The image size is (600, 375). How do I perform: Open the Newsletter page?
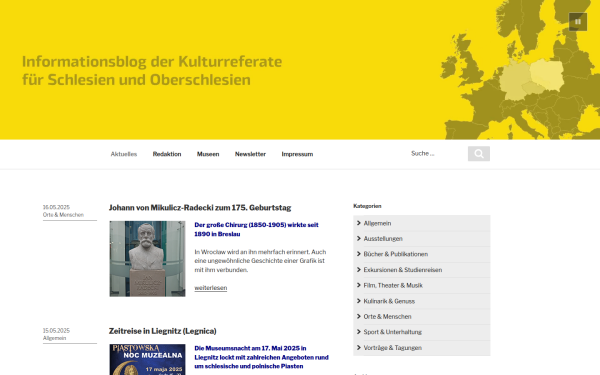pyautogui.click(x=250, y=154)
